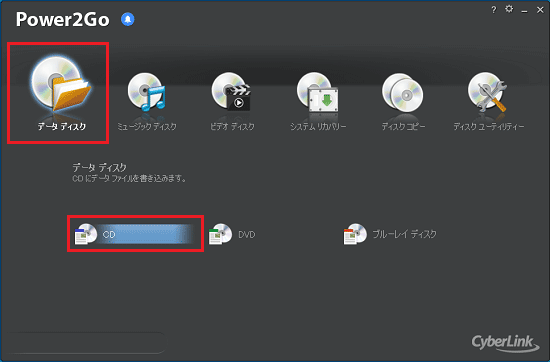This screenshot has width=550, height=362.
Task: Click the blue notification bell icon
Action: click(x=128, y=19)
